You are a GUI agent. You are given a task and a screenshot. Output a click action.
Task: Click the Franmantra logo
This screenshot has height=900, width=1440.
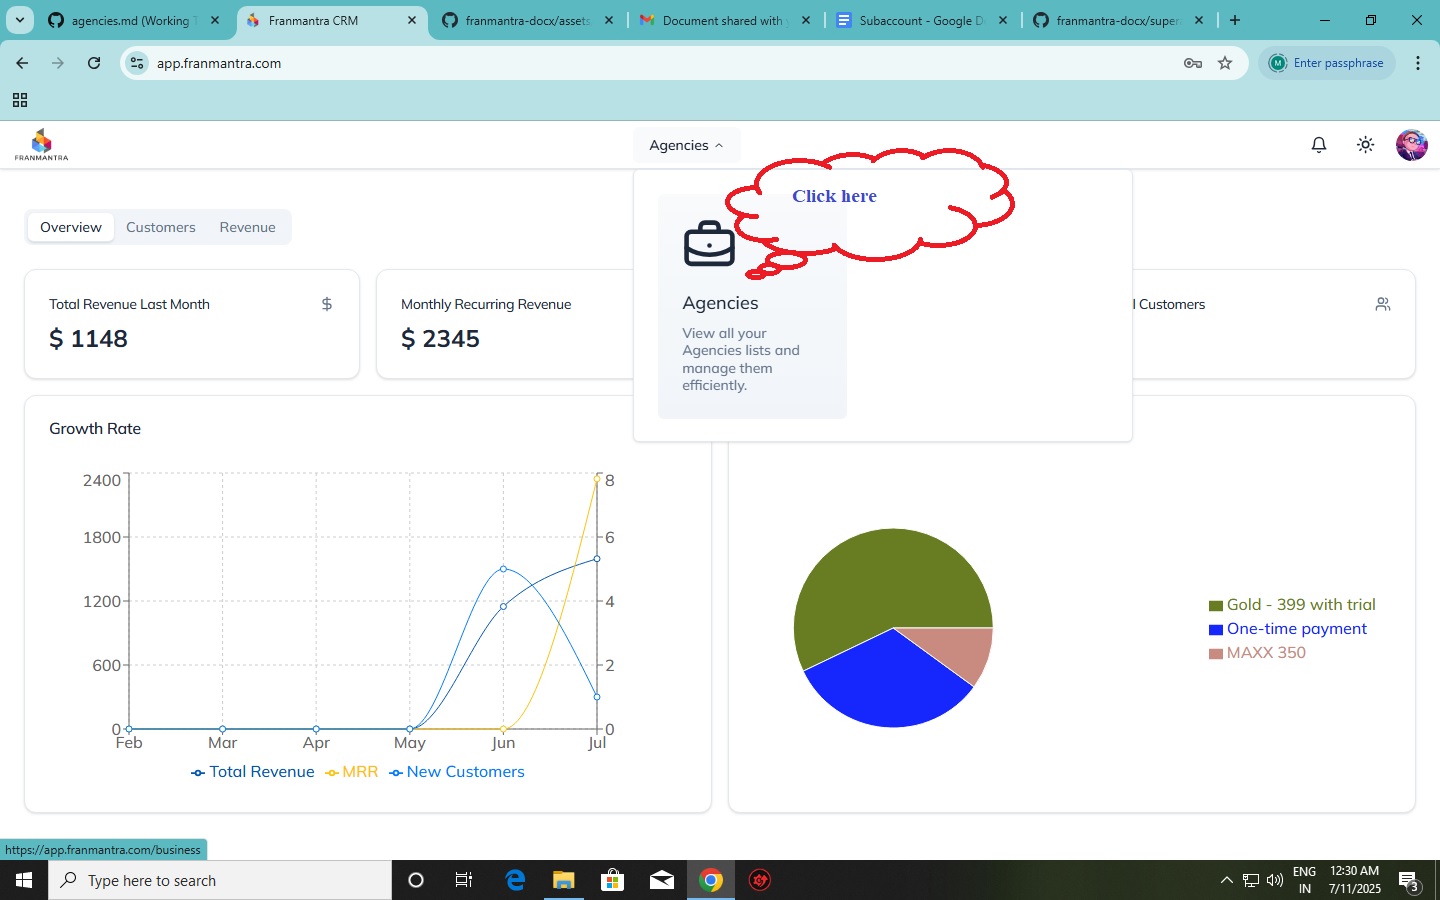pyautogui.click(x=42, y=145)
